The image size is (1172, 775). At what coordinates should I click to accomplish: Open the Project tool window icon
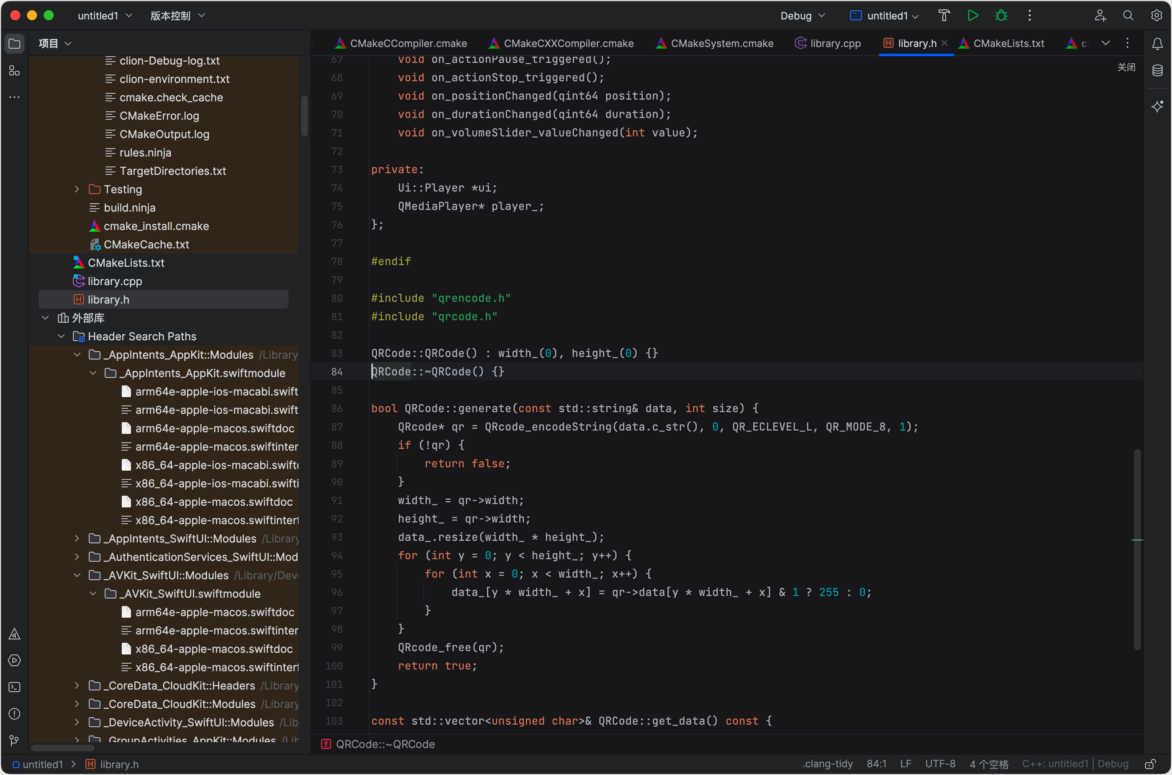pyautogui.click(x=14, y=44)
